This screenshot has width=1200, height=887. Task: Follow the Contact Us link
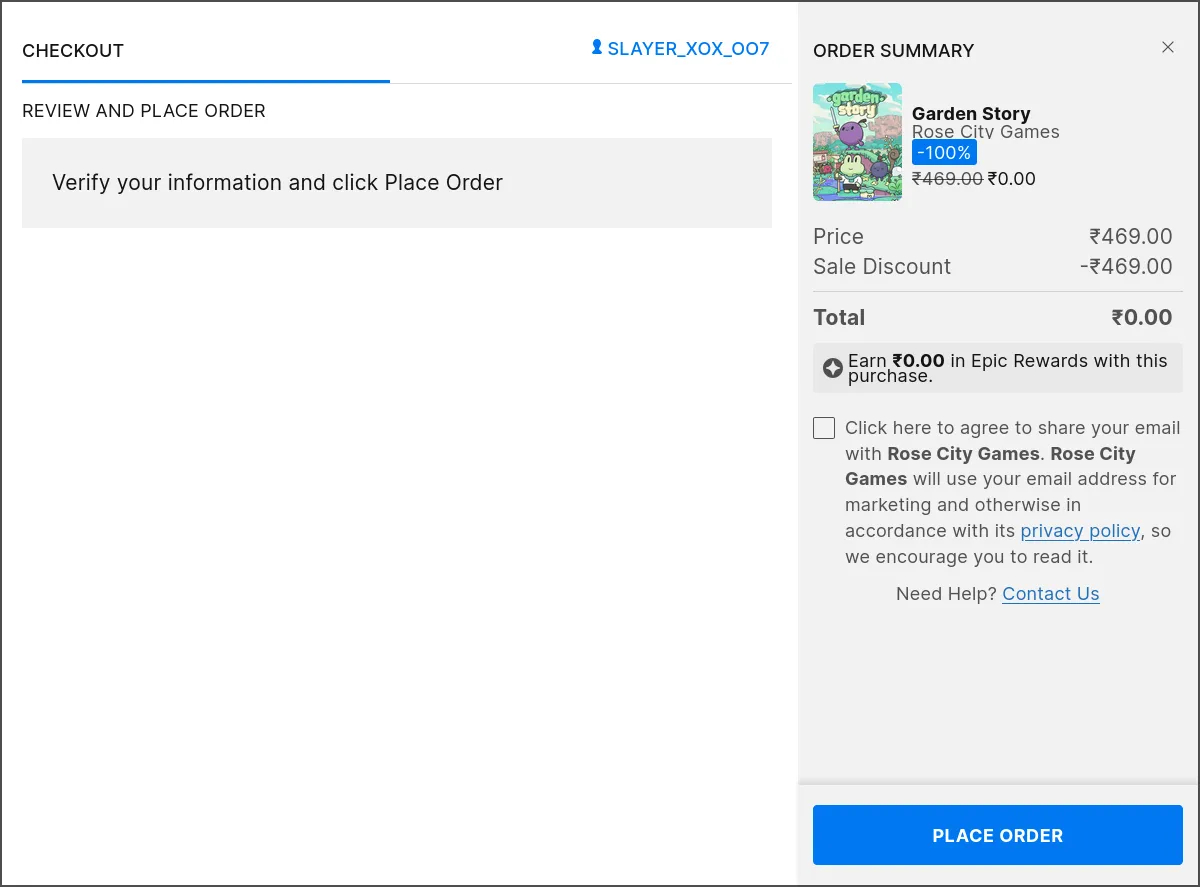[x=1051, y=594]
